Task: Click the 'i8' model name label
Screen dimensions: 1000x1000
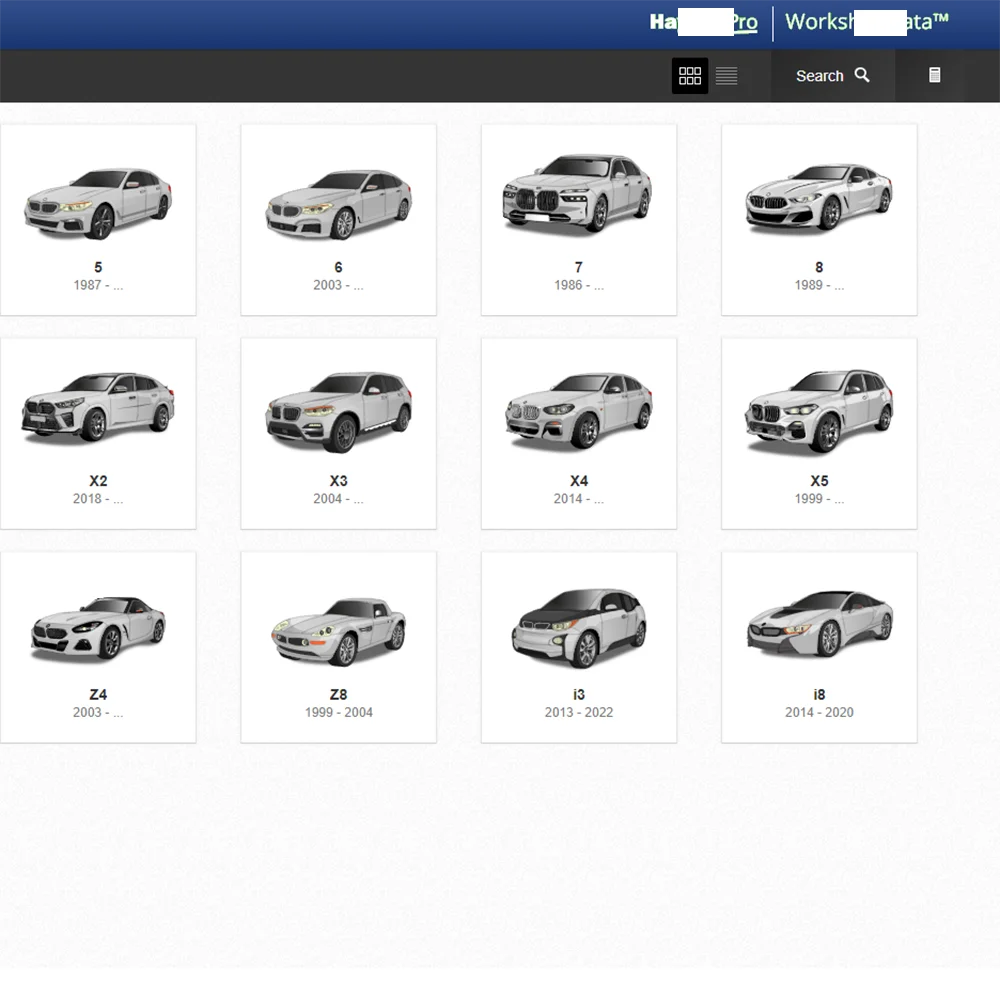Action: (x=820, y=695)
